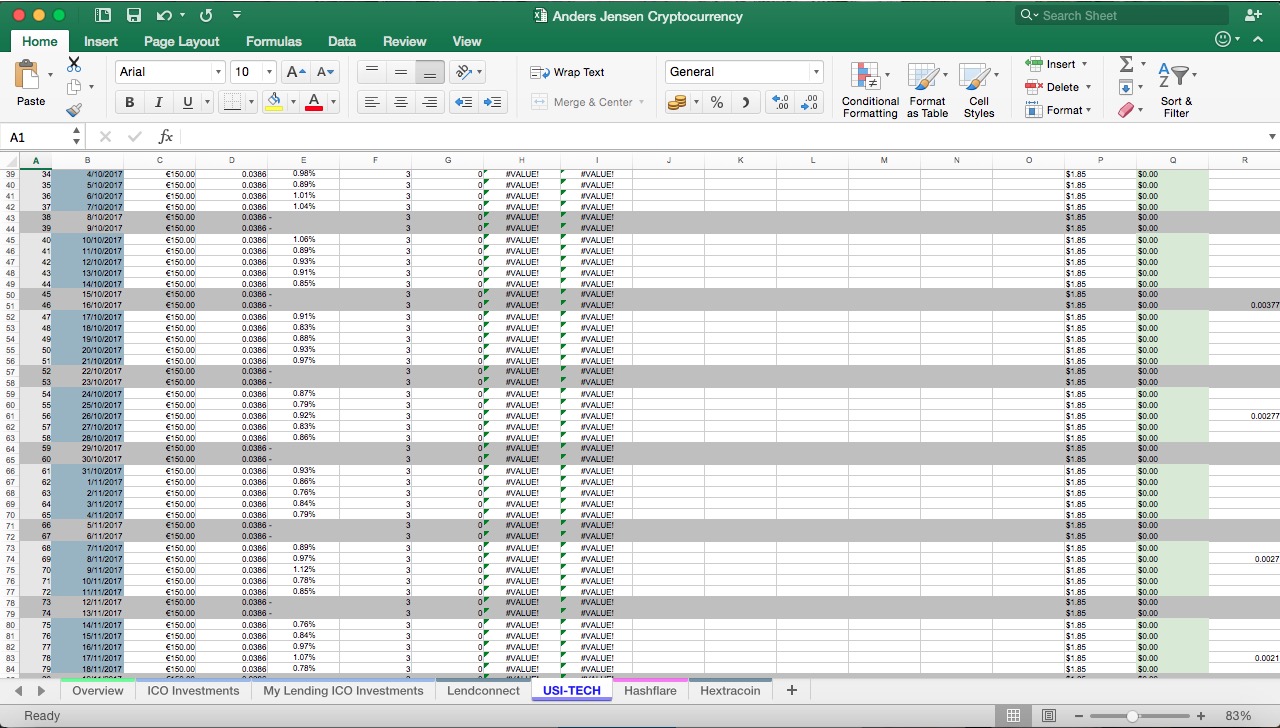Toggle italic formatting
This screenshot has width=1280, height=728.
click(x=158, y=102)
